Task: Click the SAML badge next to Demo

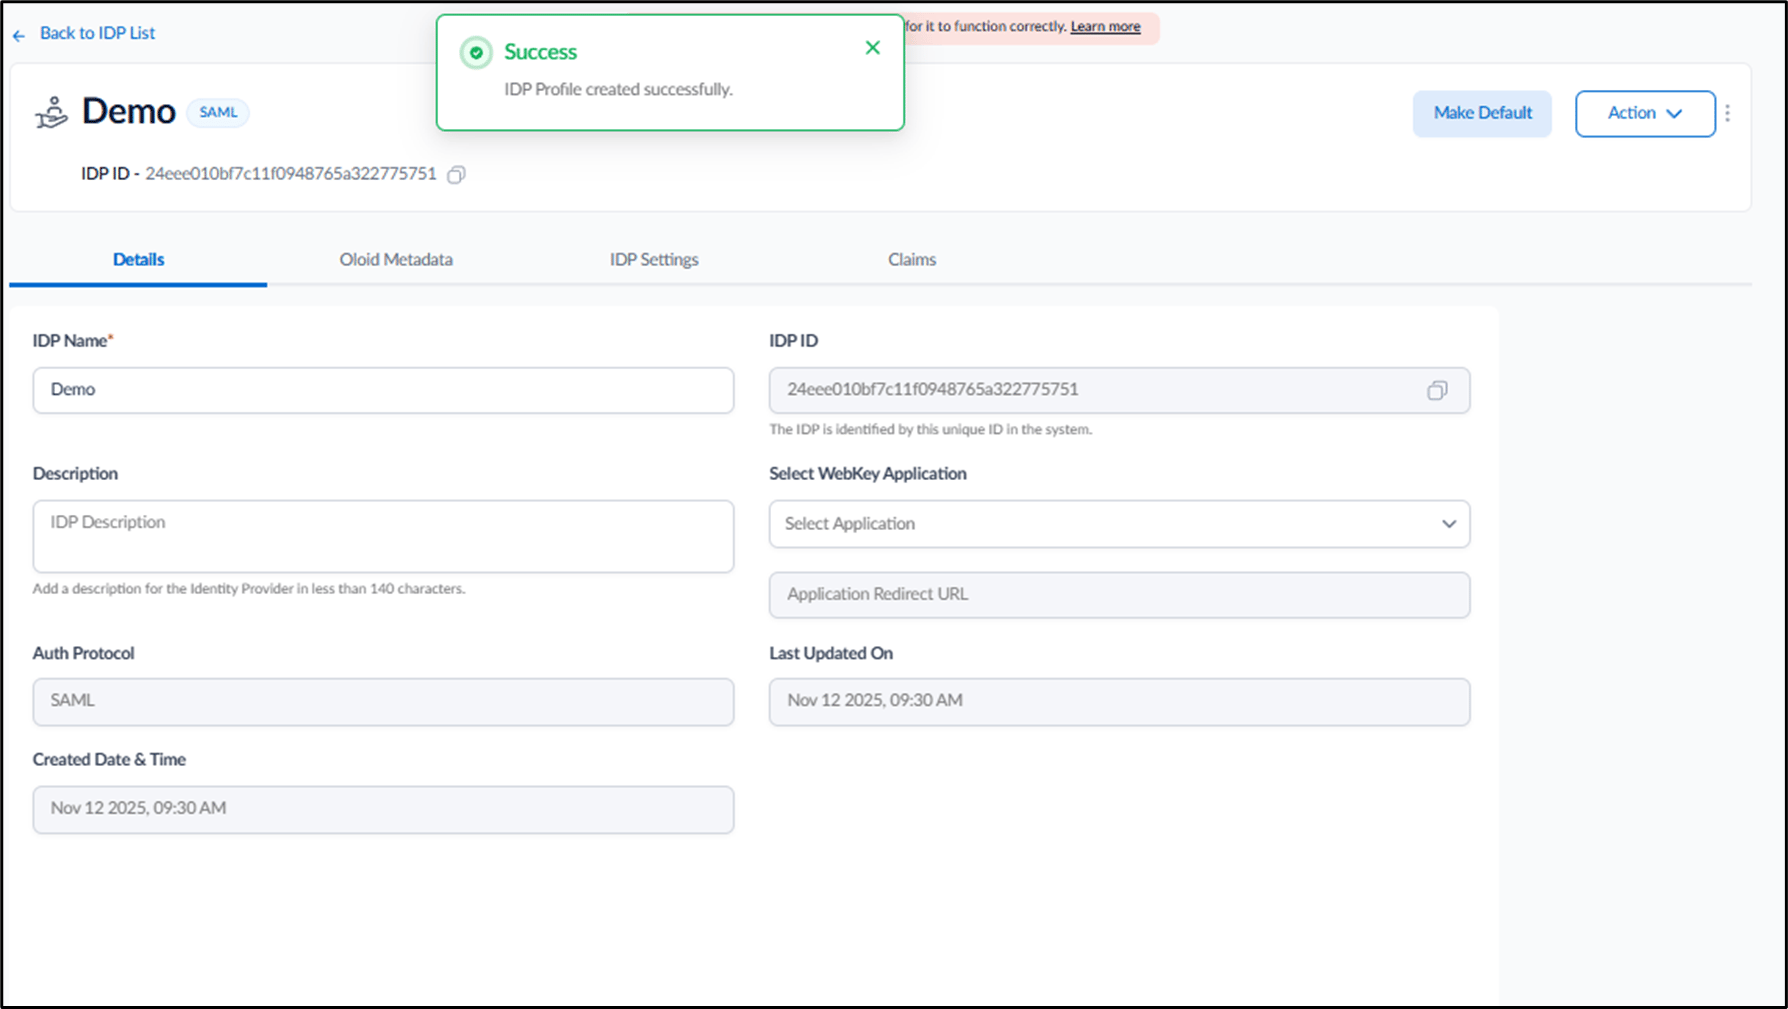Action: 218,112
